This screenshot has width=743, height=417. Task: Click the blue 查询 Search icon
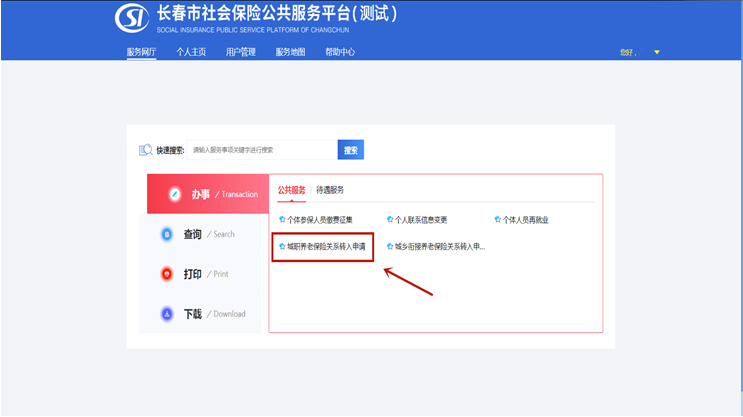pyautogui.click(x=167, y=234)
